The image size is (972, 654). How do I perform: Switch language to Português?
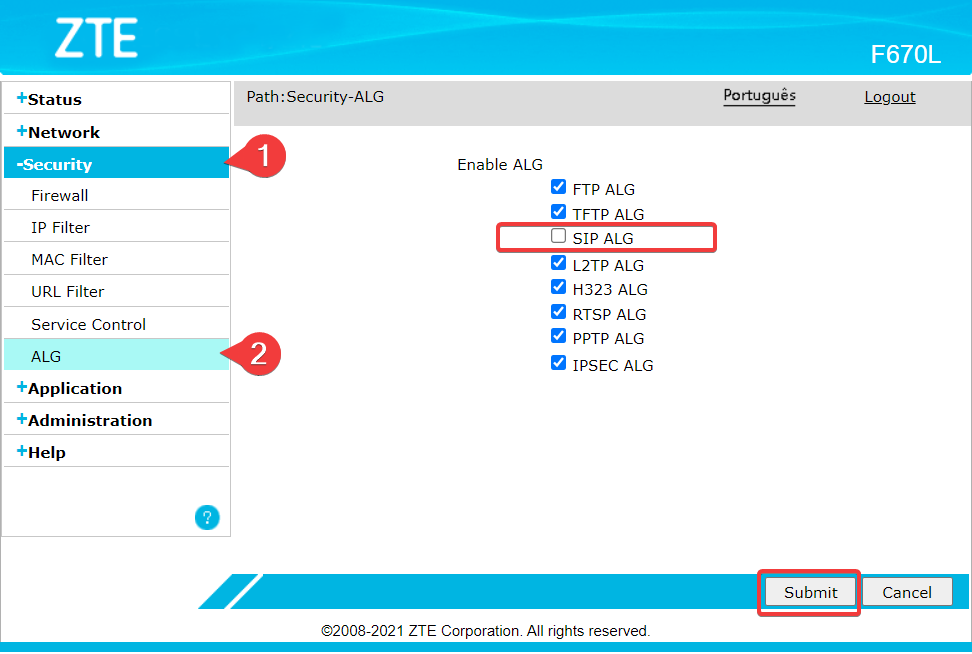[759, 96]
